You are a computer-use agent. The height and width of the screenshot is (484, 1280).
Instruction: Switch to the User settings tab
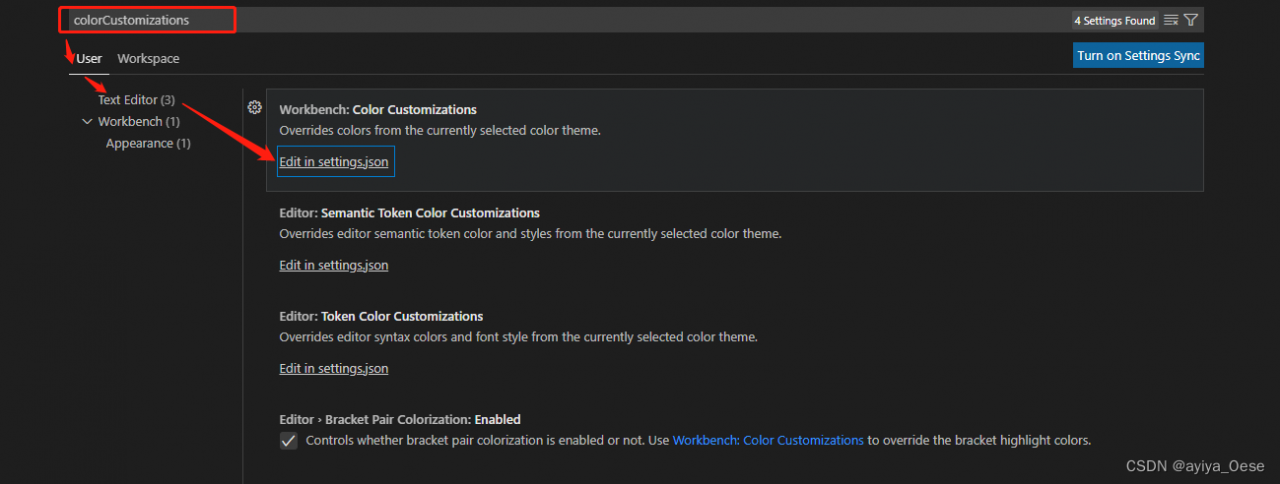[89, 59]
